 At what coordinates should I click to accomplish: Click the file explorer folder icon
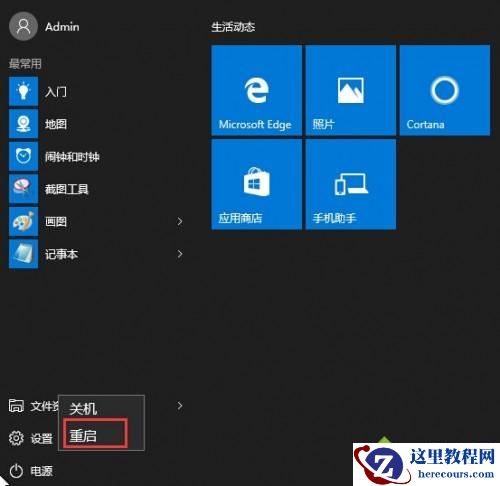click(16, 406)
